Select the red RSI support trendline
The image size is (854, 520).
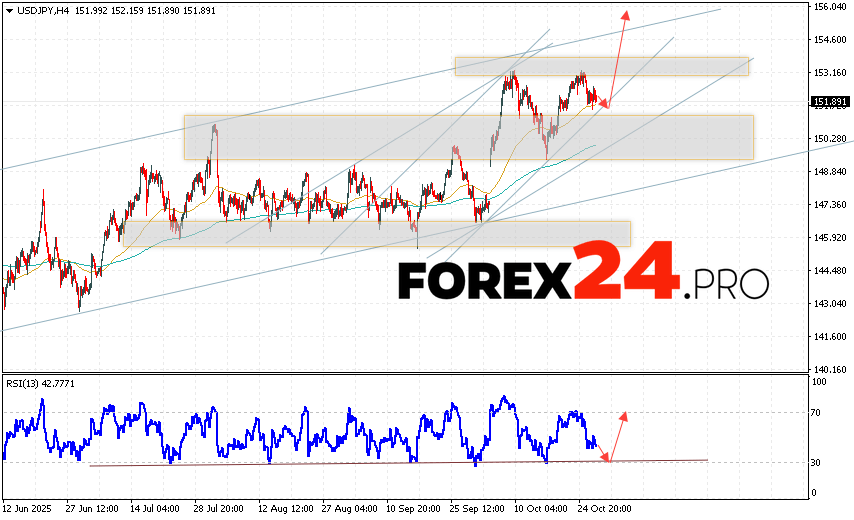(400, 462)
